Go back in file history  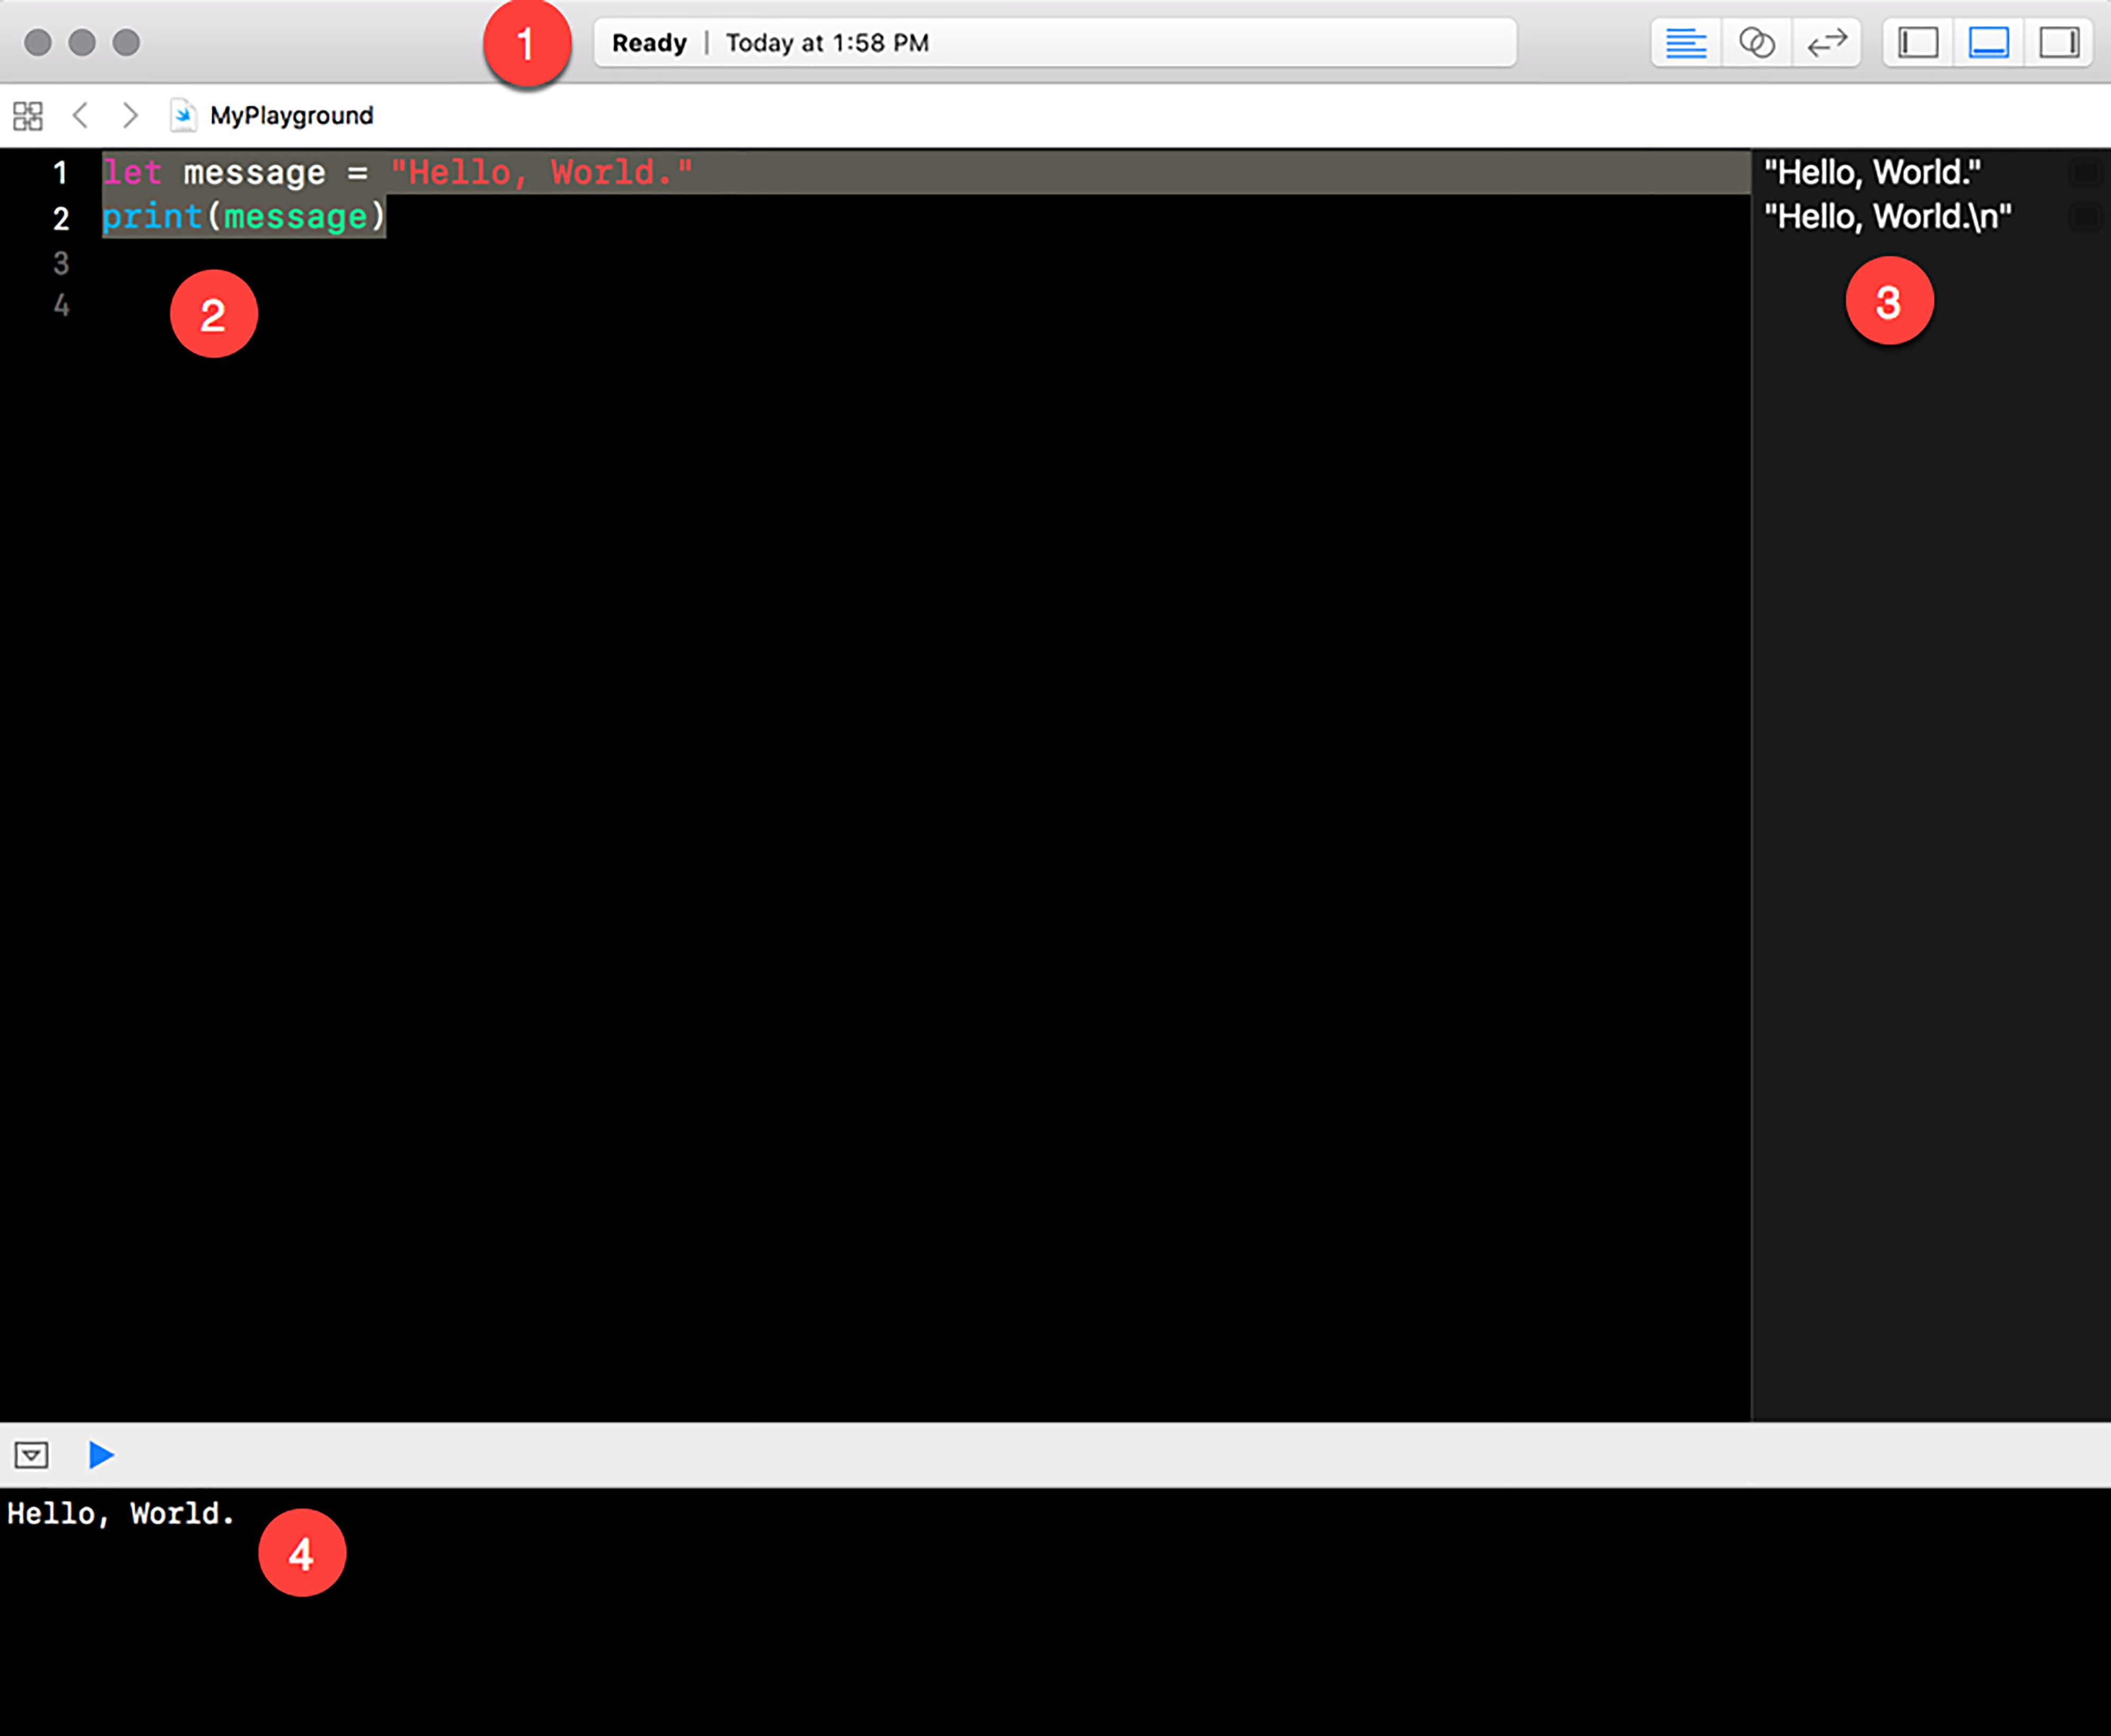tap(81, 115)
